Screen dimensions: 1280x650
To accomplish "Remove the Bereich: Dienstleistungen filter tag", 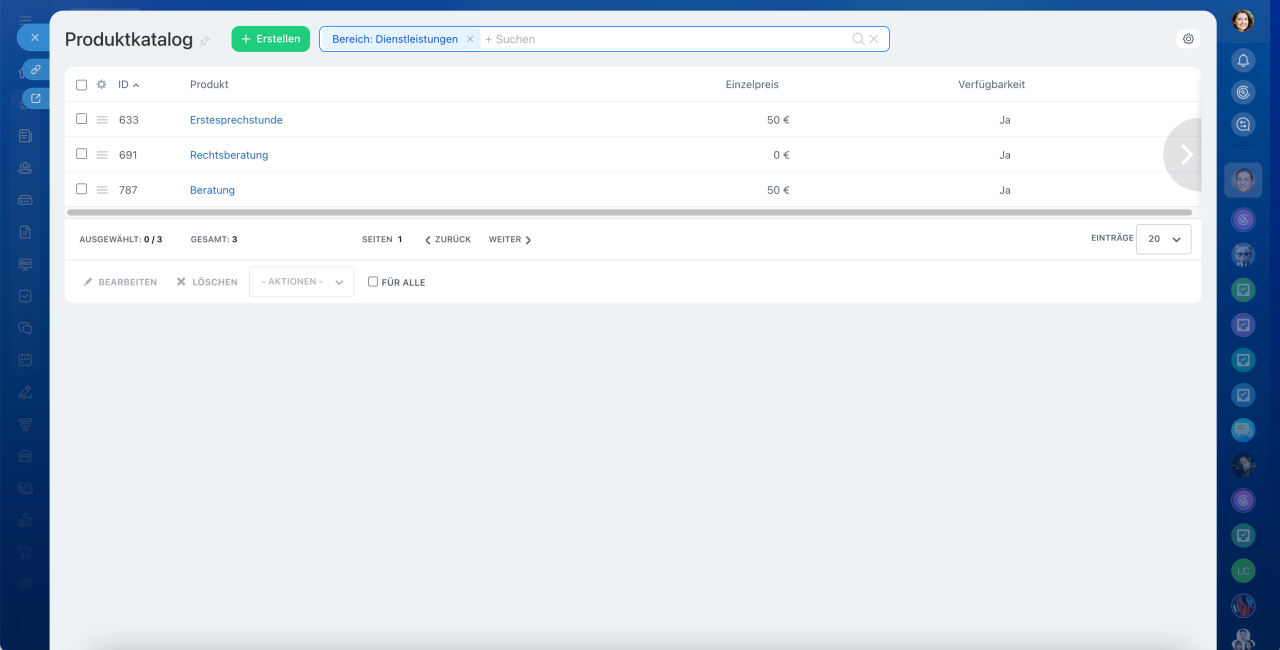I will pyautogui.click(x=470, y=39).
